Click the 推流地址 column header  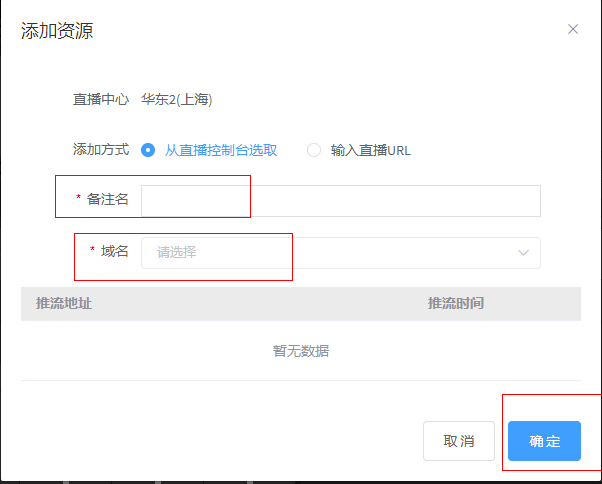click(x=64, y=303)
